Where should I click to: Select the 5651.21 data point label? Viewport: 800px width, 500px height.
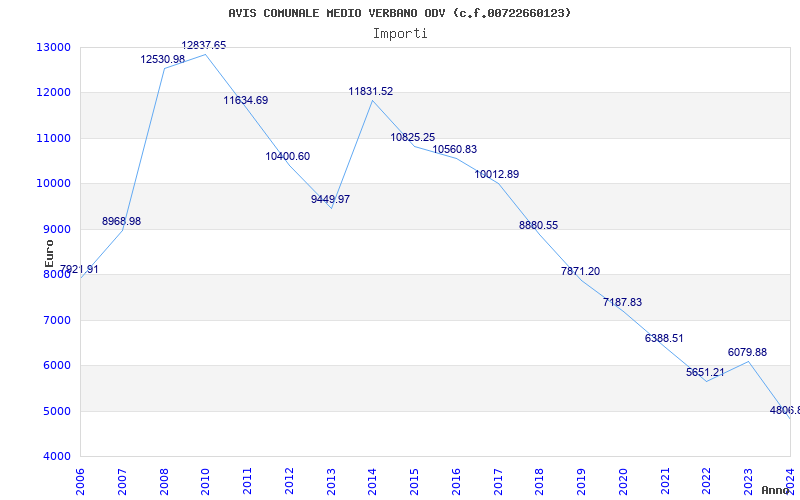point(706,372)
